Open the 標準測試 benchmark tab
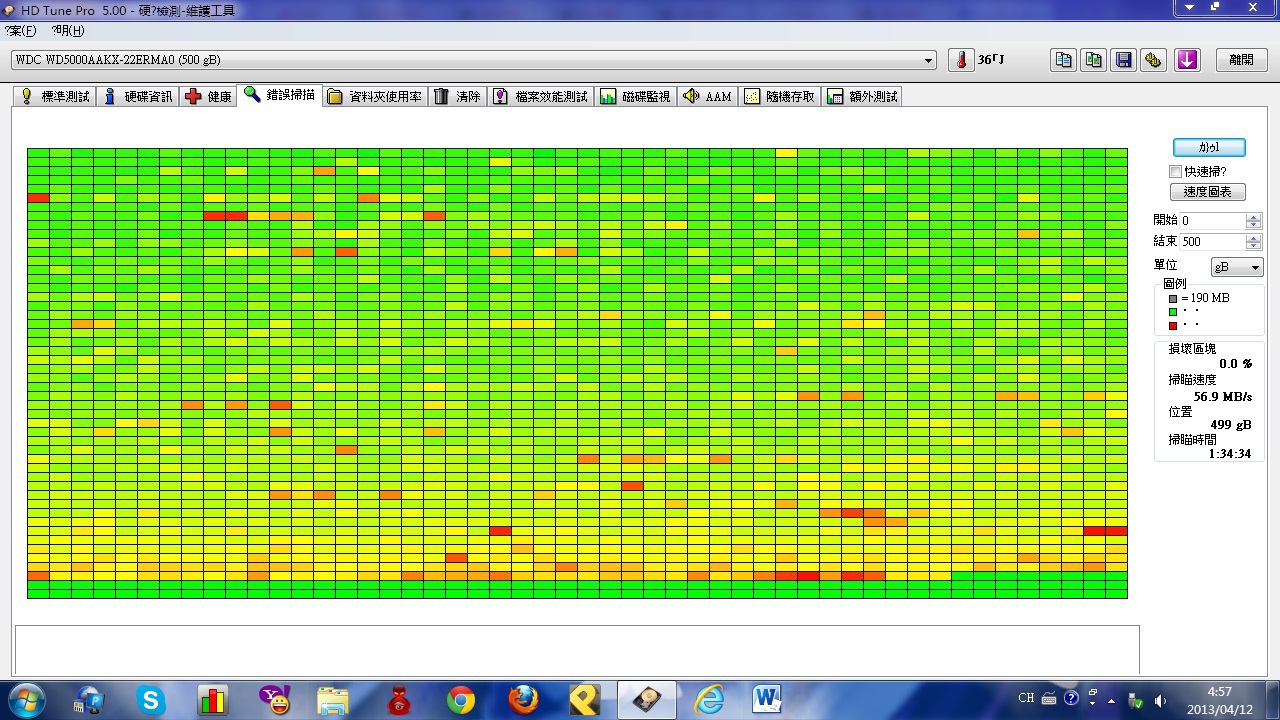 (56, 97)
